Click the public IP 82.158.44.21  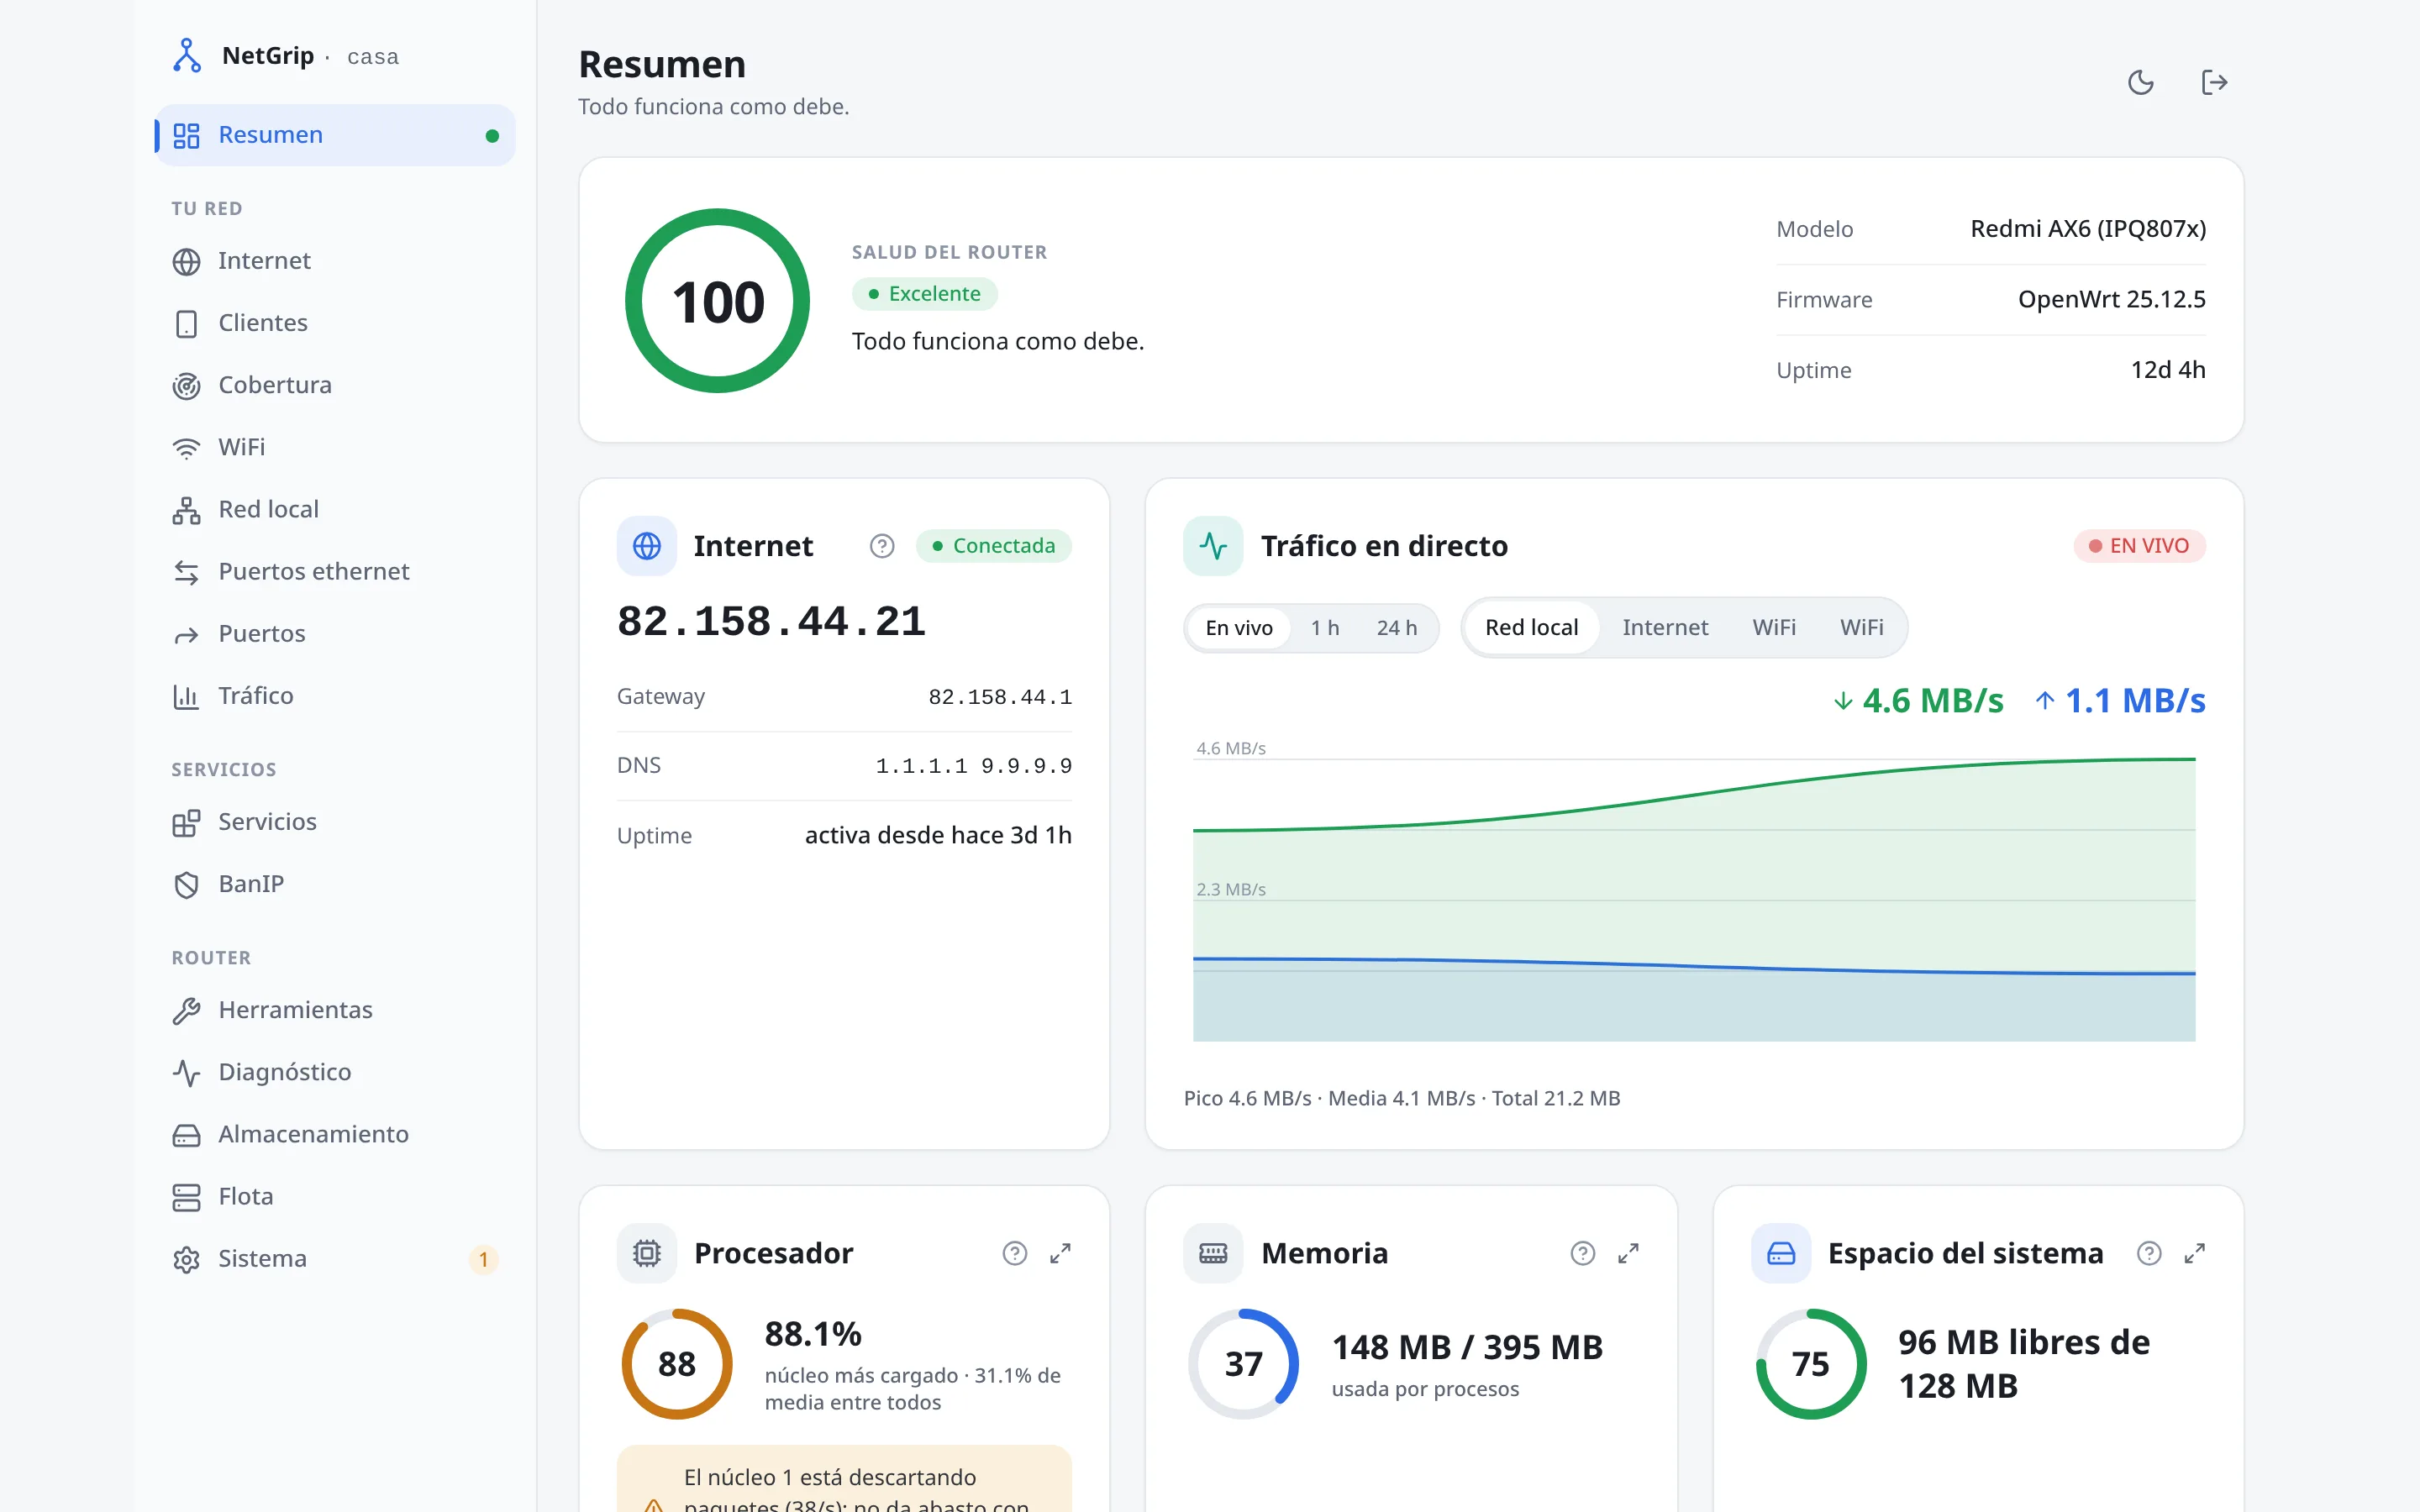pos(772,621)
